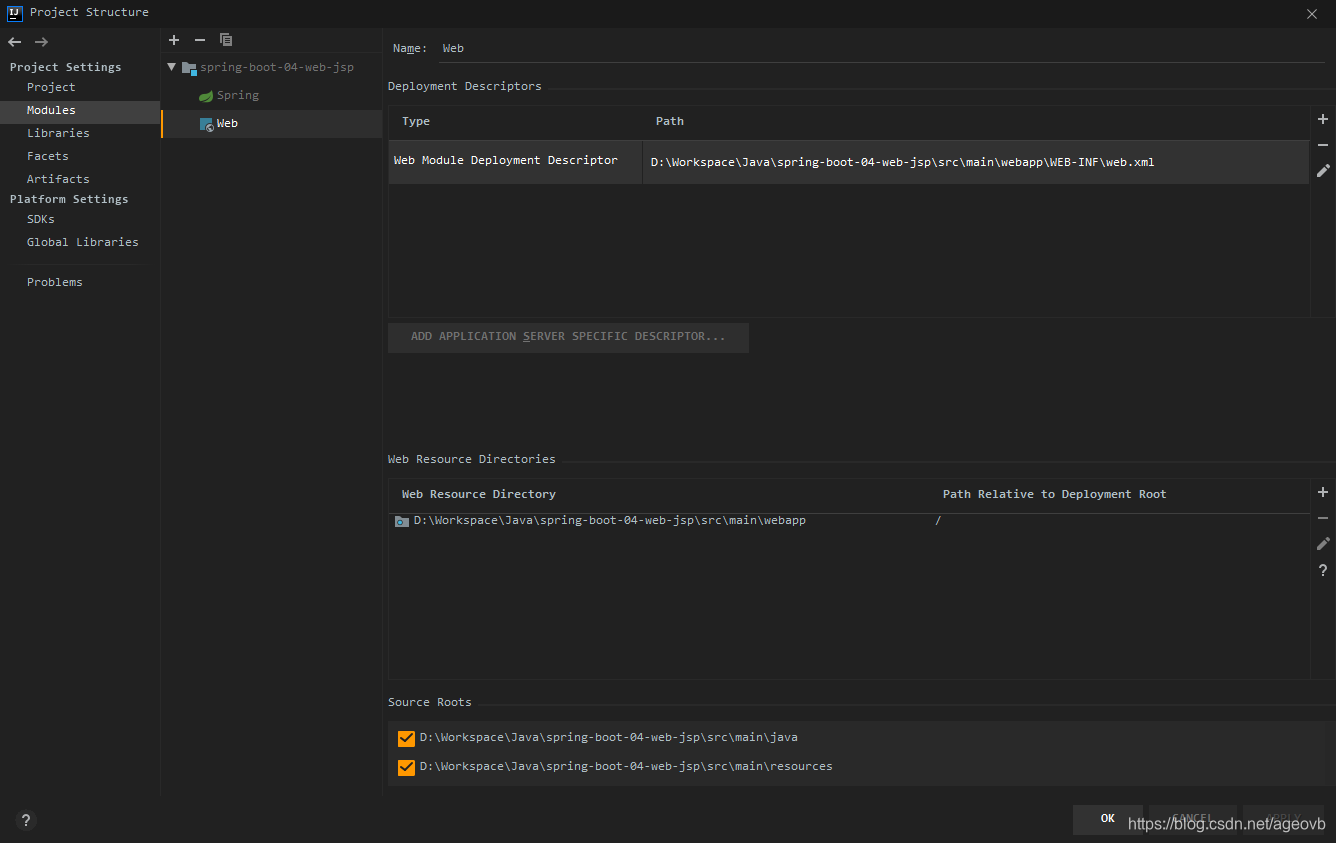Viewport: 1336px width, 843px height.
Task: Go forward with the right arrow icon
Action: 41,42
